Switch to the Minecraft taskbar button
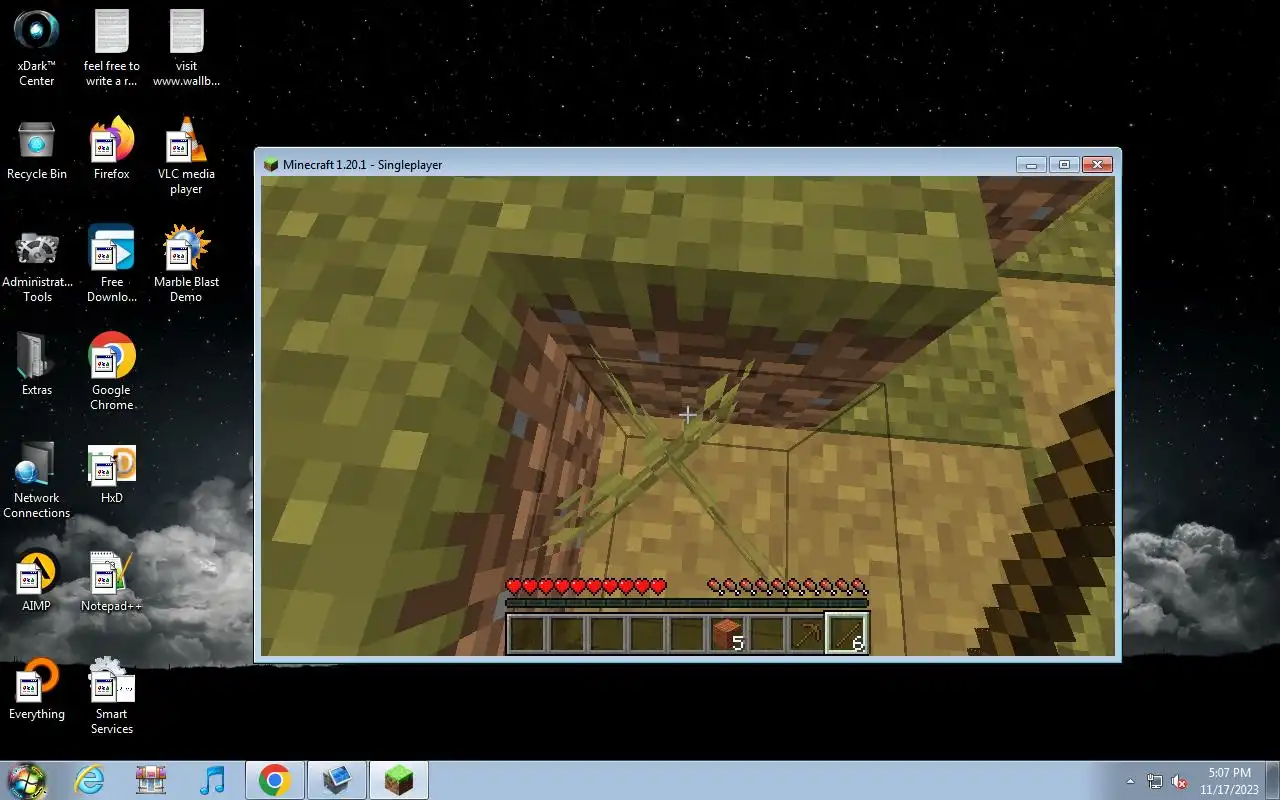The width and height of the screenshot is (1280, 800). (399, 780)
